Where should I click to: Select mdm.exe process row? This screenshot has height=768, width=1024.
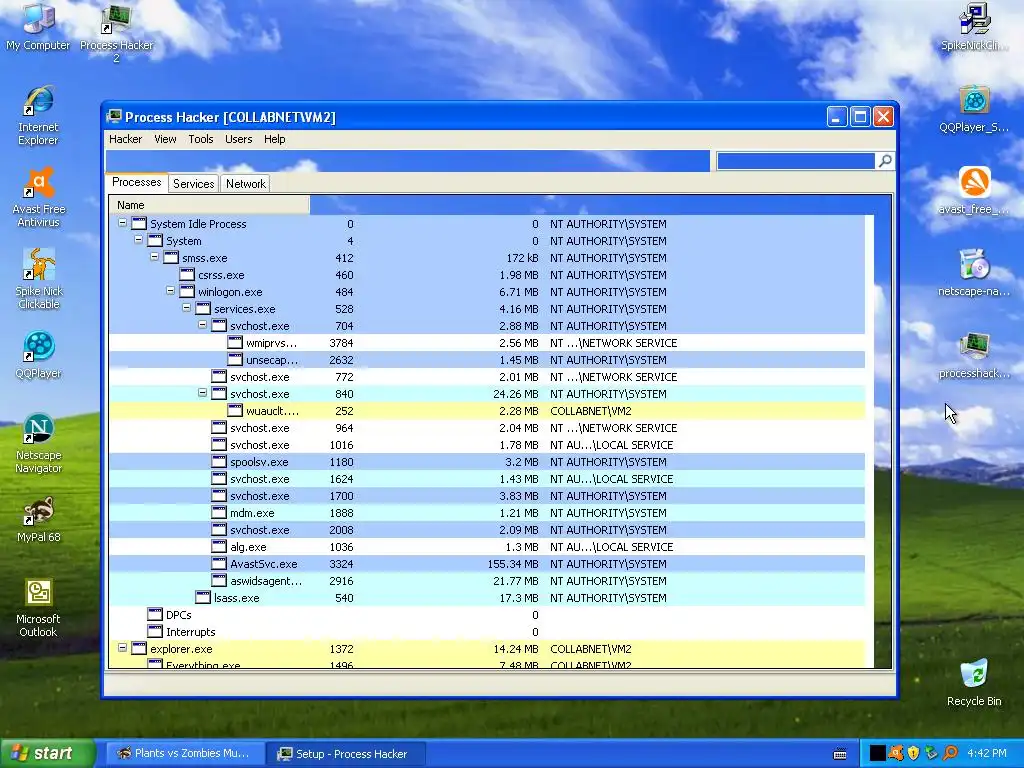[x=487, y=513]
